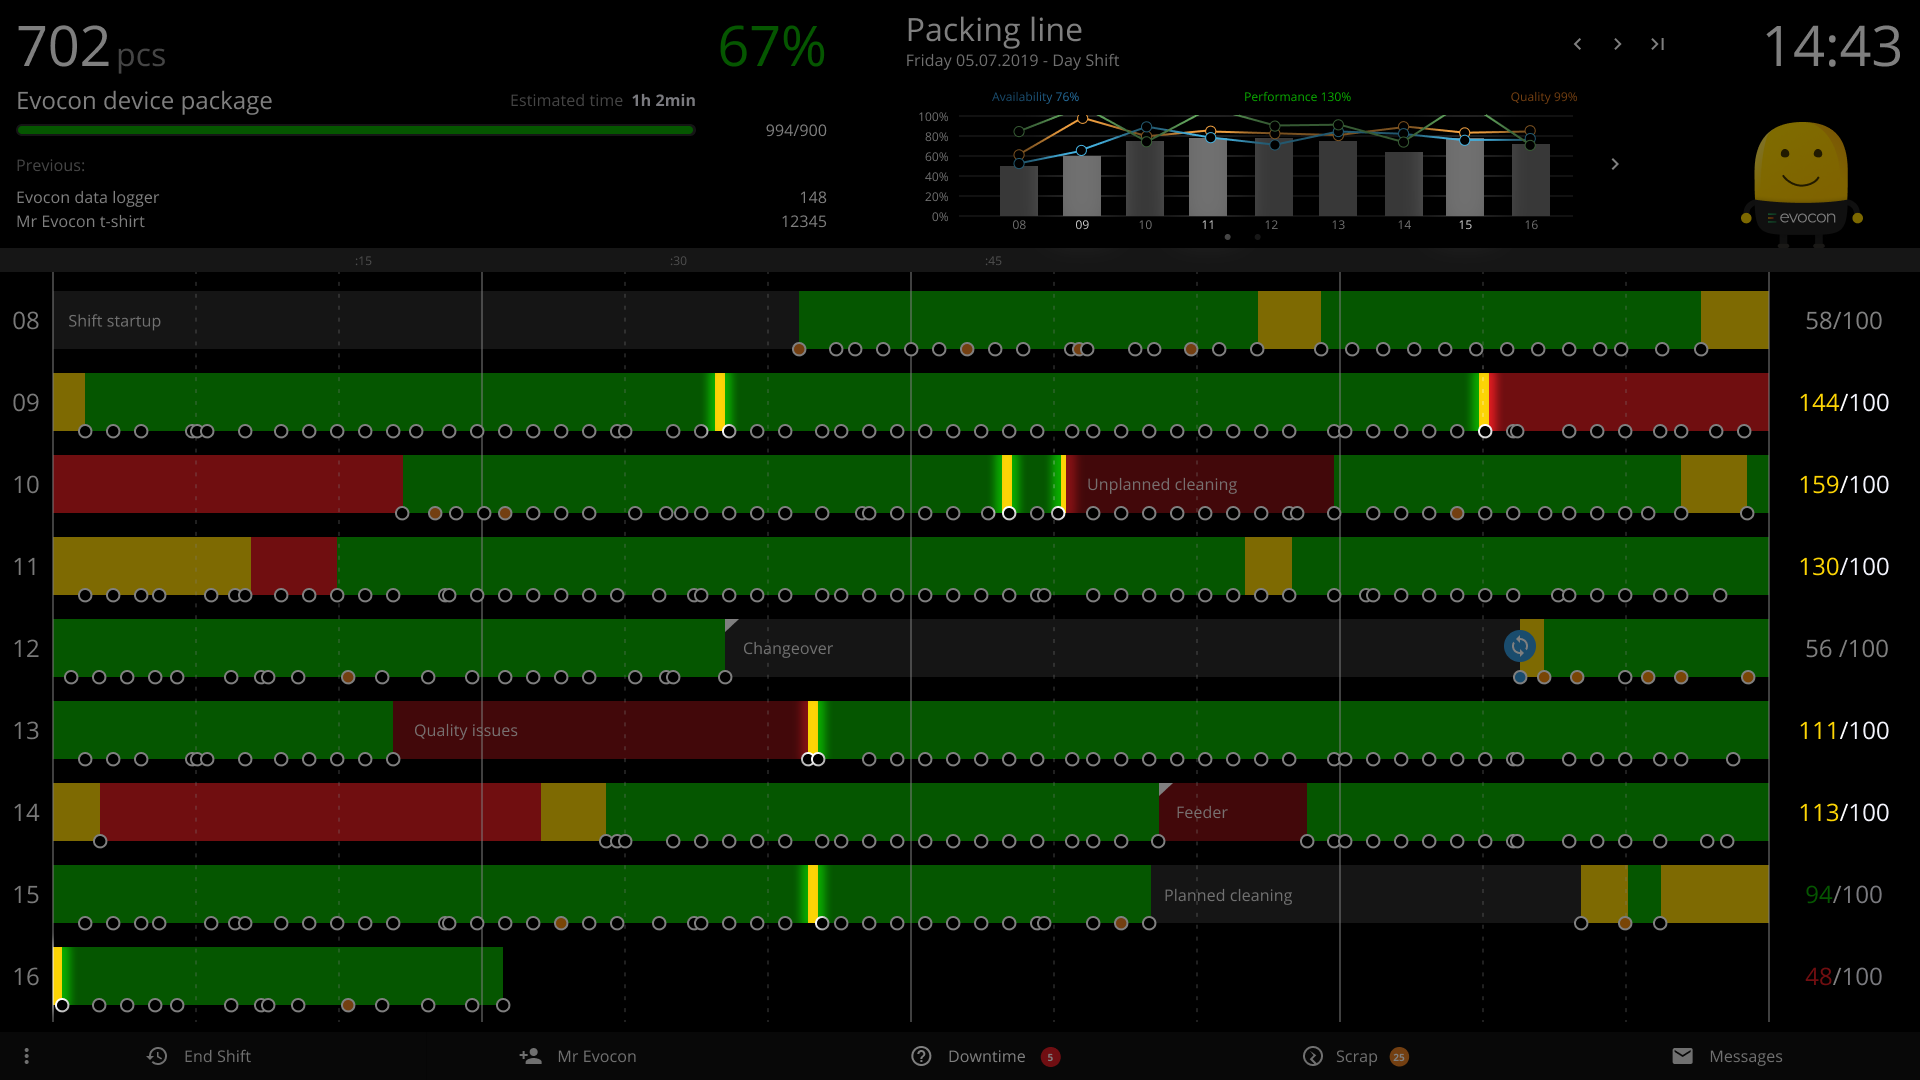Viewport: 1920px width, 1080px height.
Task: Click hour 10 count 159/100
Action: 1843,484
